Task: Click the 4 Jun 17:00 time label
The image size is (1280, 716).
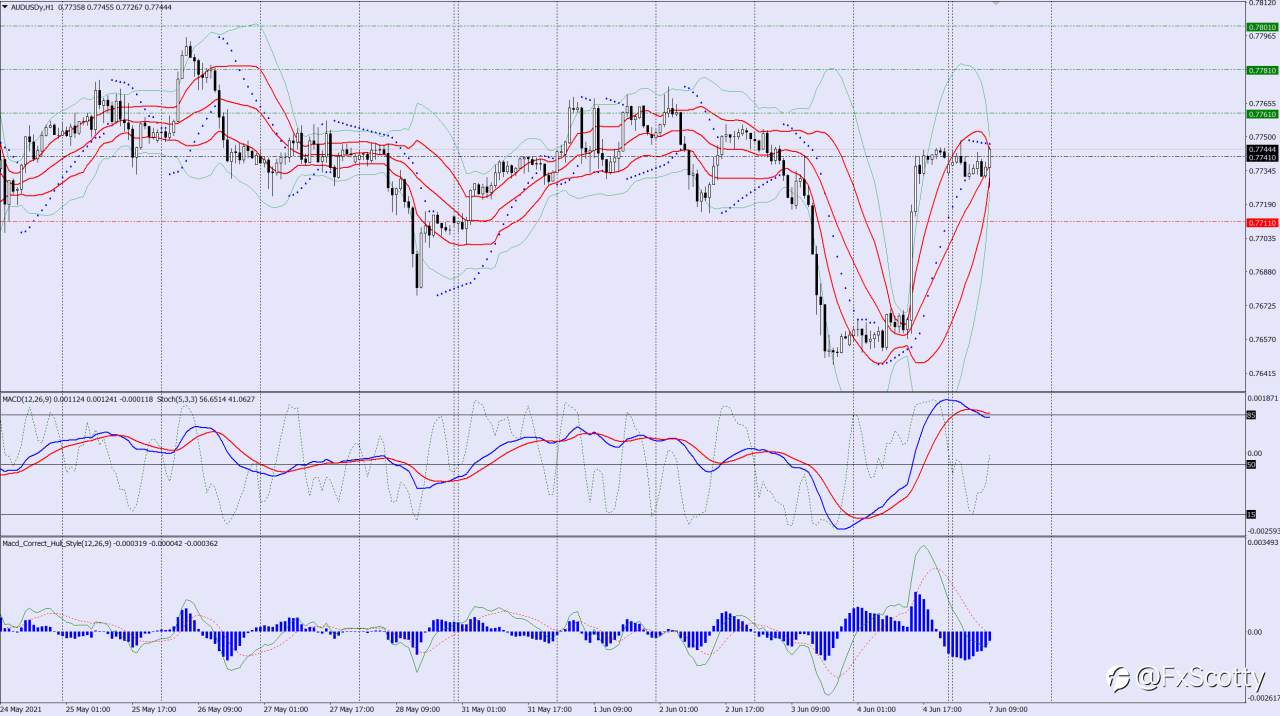Action: point(944,710)
